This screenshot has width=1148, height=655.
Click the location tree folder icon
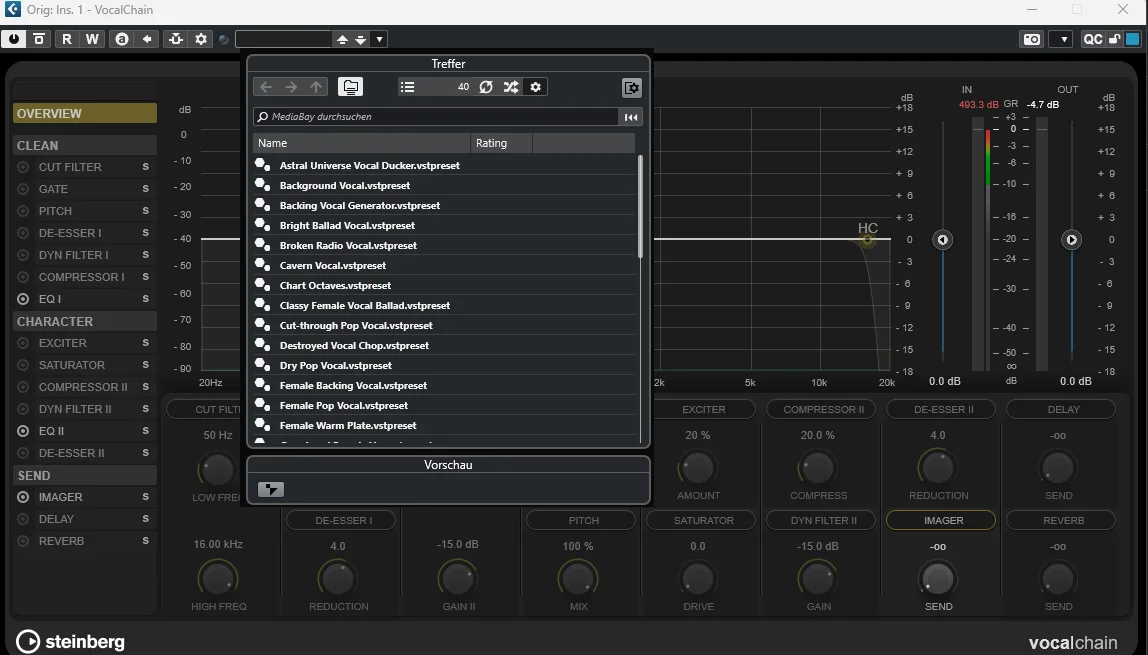coord(351,87)
